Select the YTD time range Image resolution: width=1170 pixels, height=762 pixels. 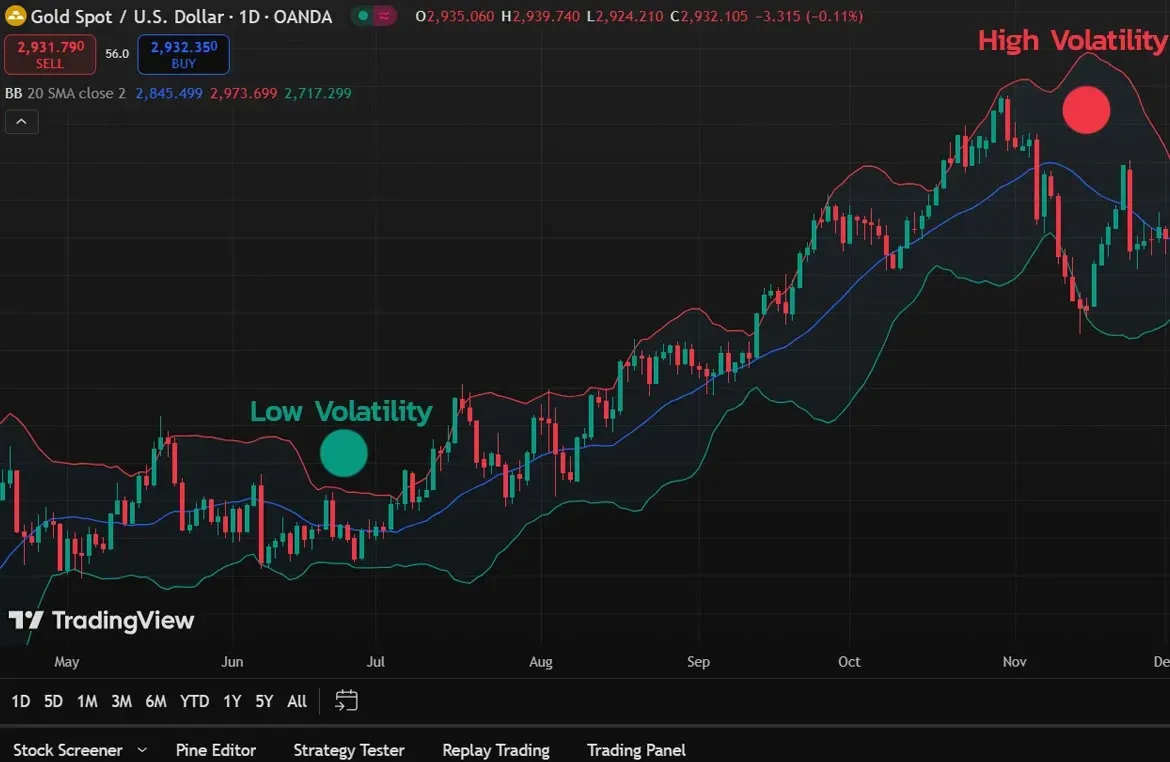point(195,702)
